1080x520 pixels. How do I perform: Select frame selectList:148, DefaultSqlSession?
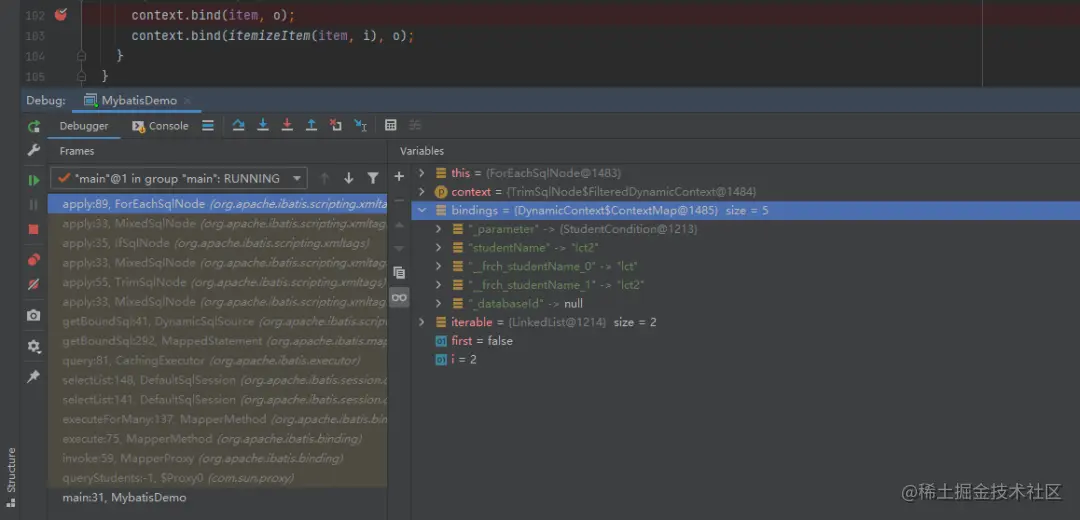(x=218, y=380)
